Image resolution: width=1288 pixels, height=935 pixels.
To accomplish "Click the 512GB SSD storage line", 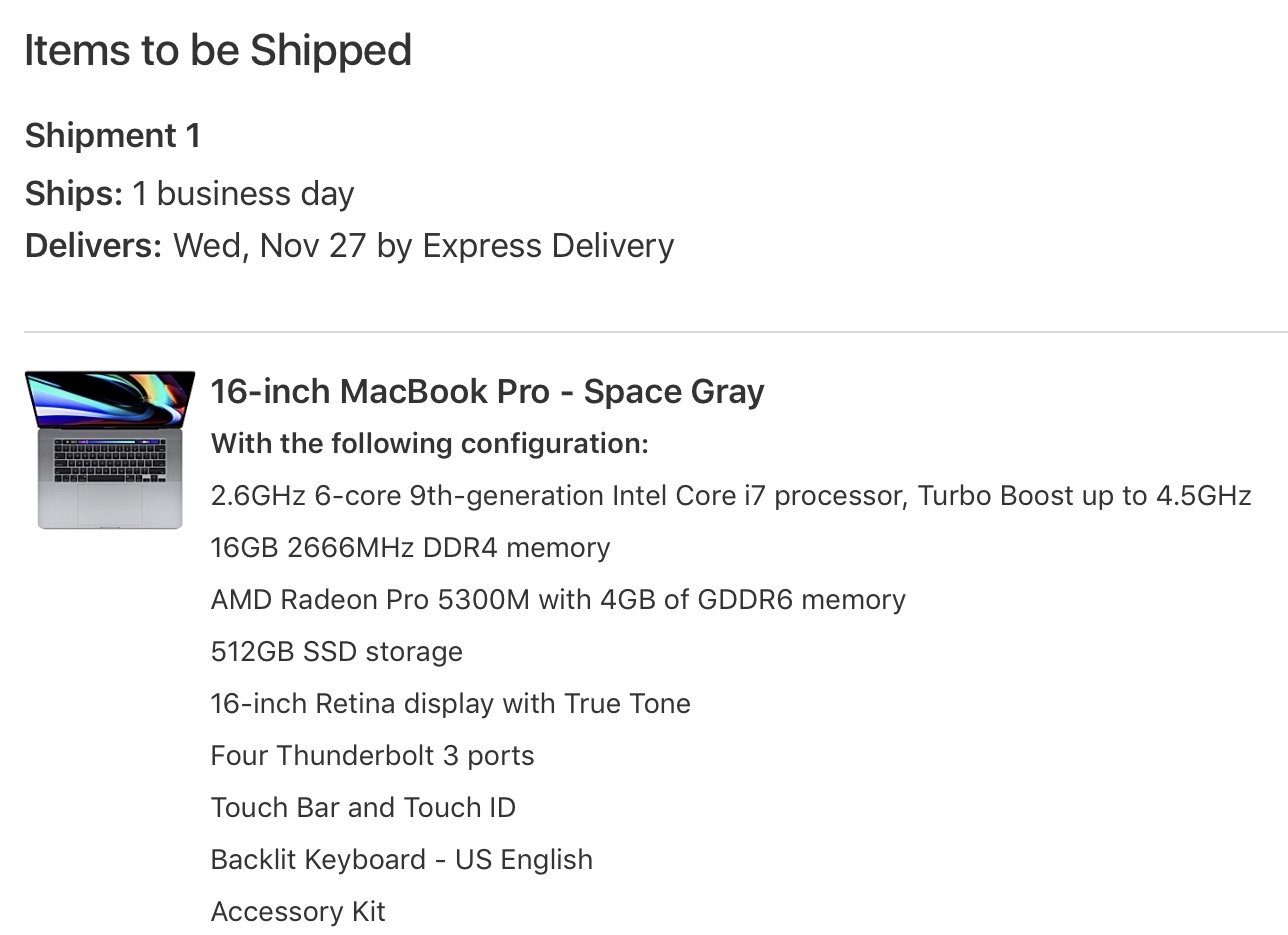I will coord(337,652).
